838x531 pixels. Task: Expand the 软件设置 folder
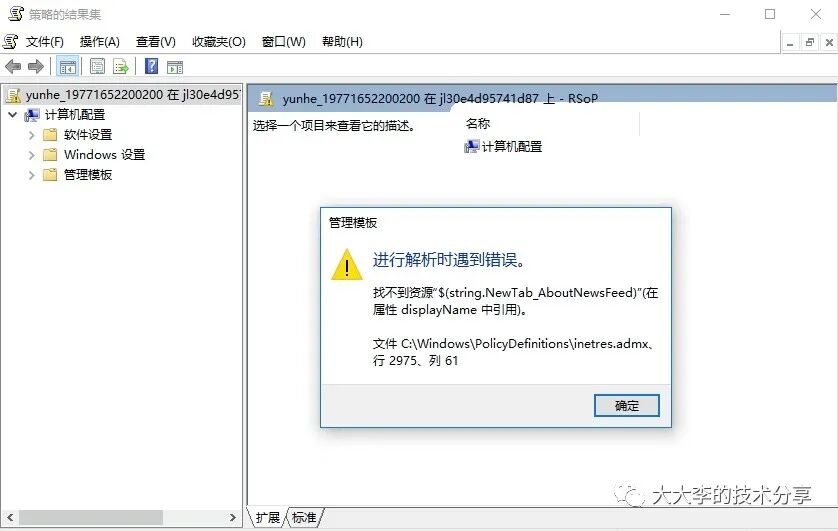coord(32,135)
